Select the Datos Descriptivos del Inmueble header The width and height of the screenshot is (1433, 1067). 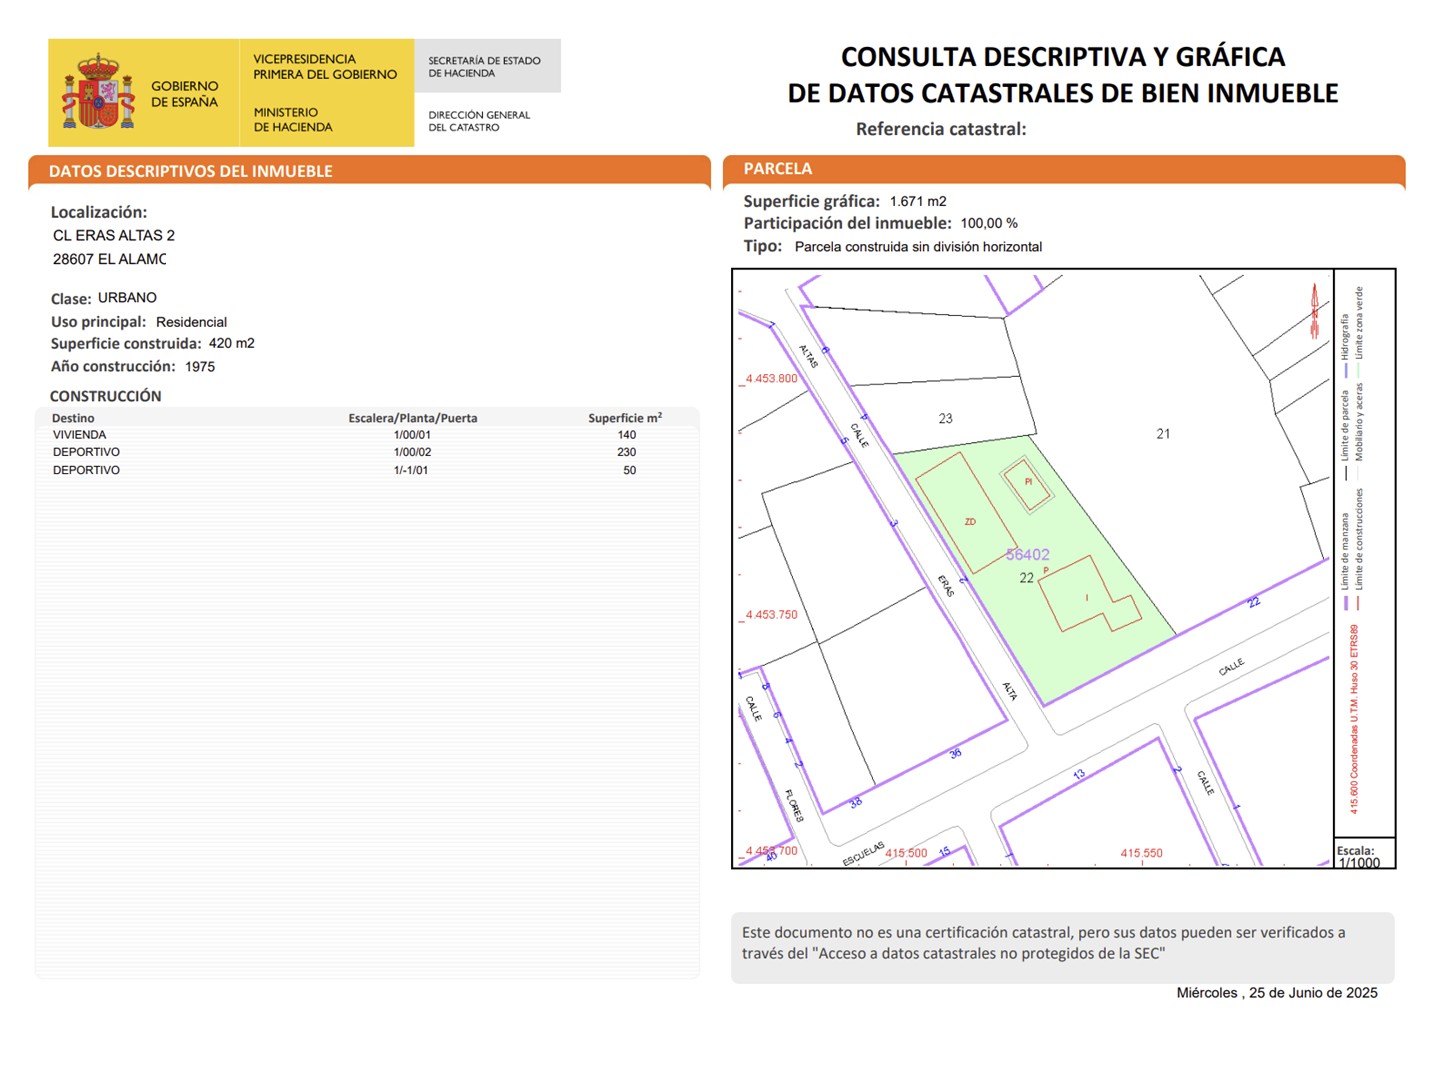pyautogui.click(x=190, y=171)
